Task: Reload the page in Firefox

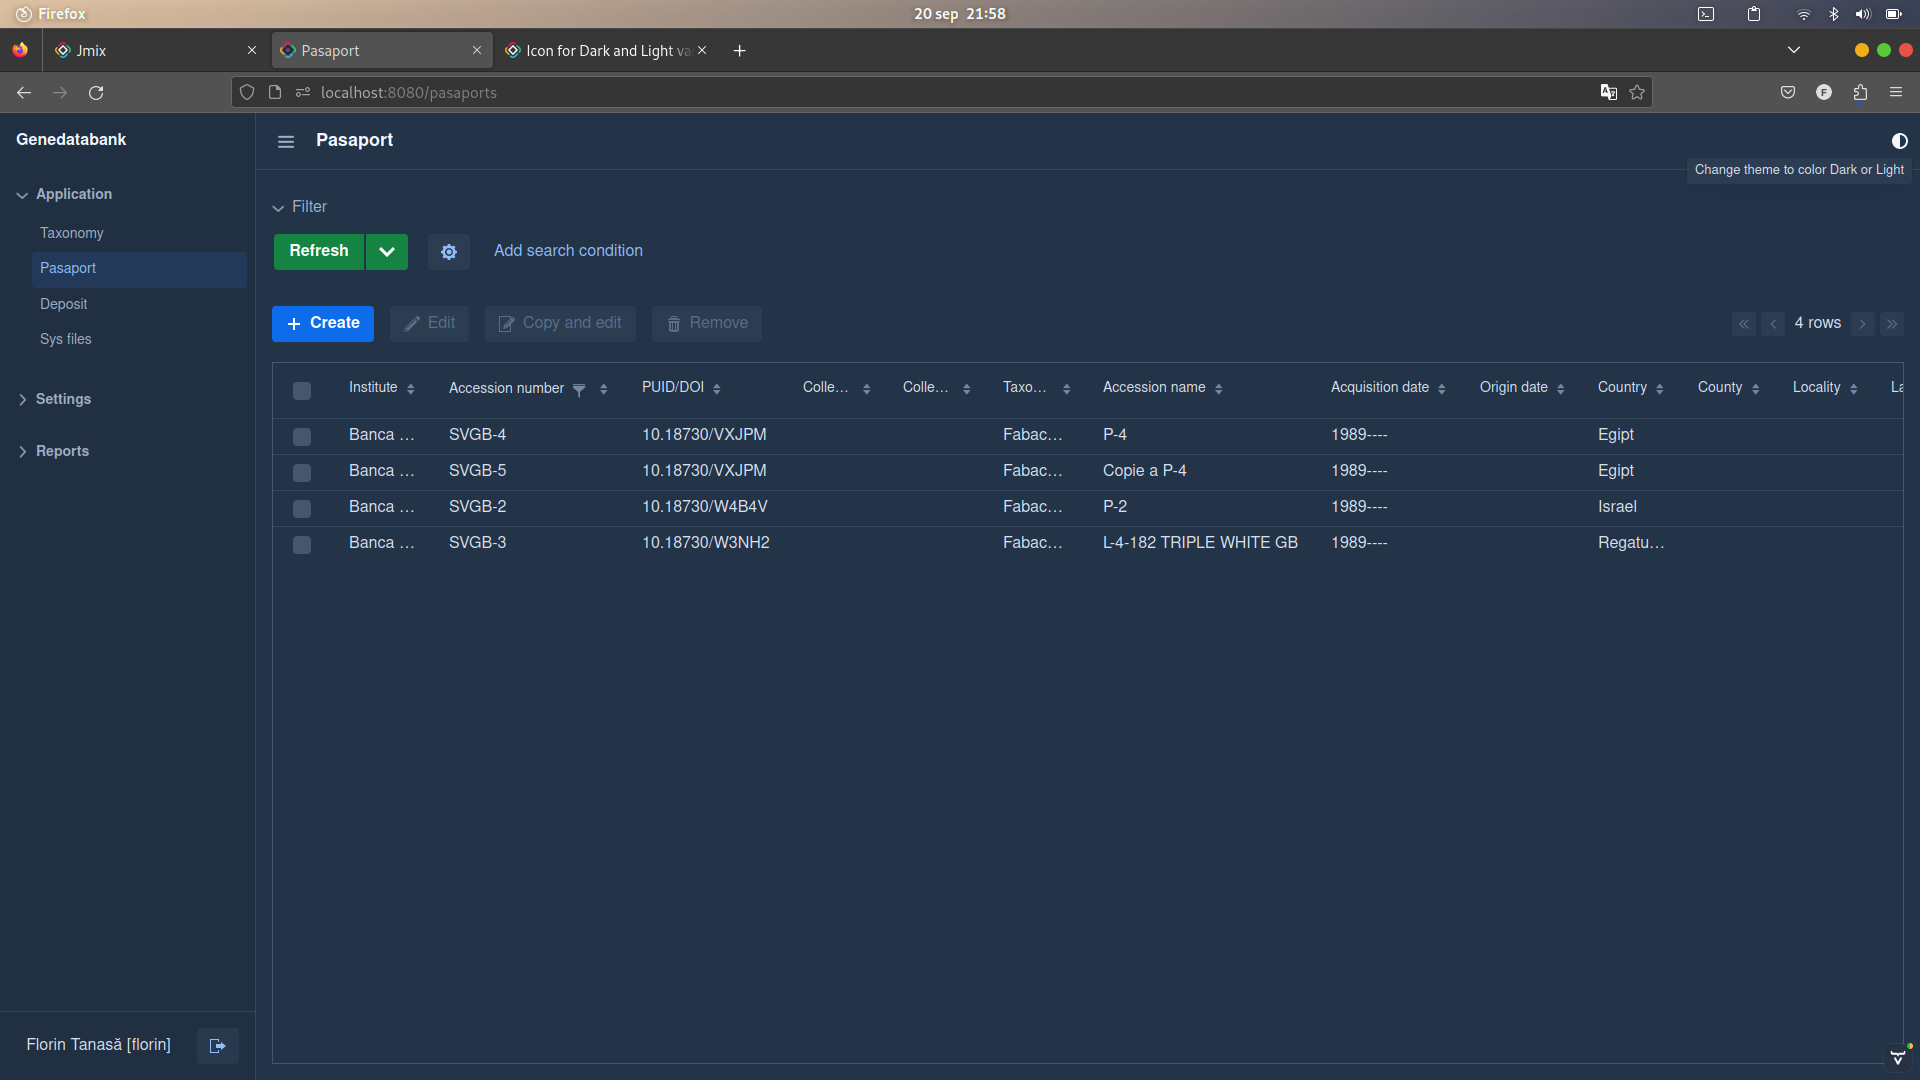Action: 96,93
